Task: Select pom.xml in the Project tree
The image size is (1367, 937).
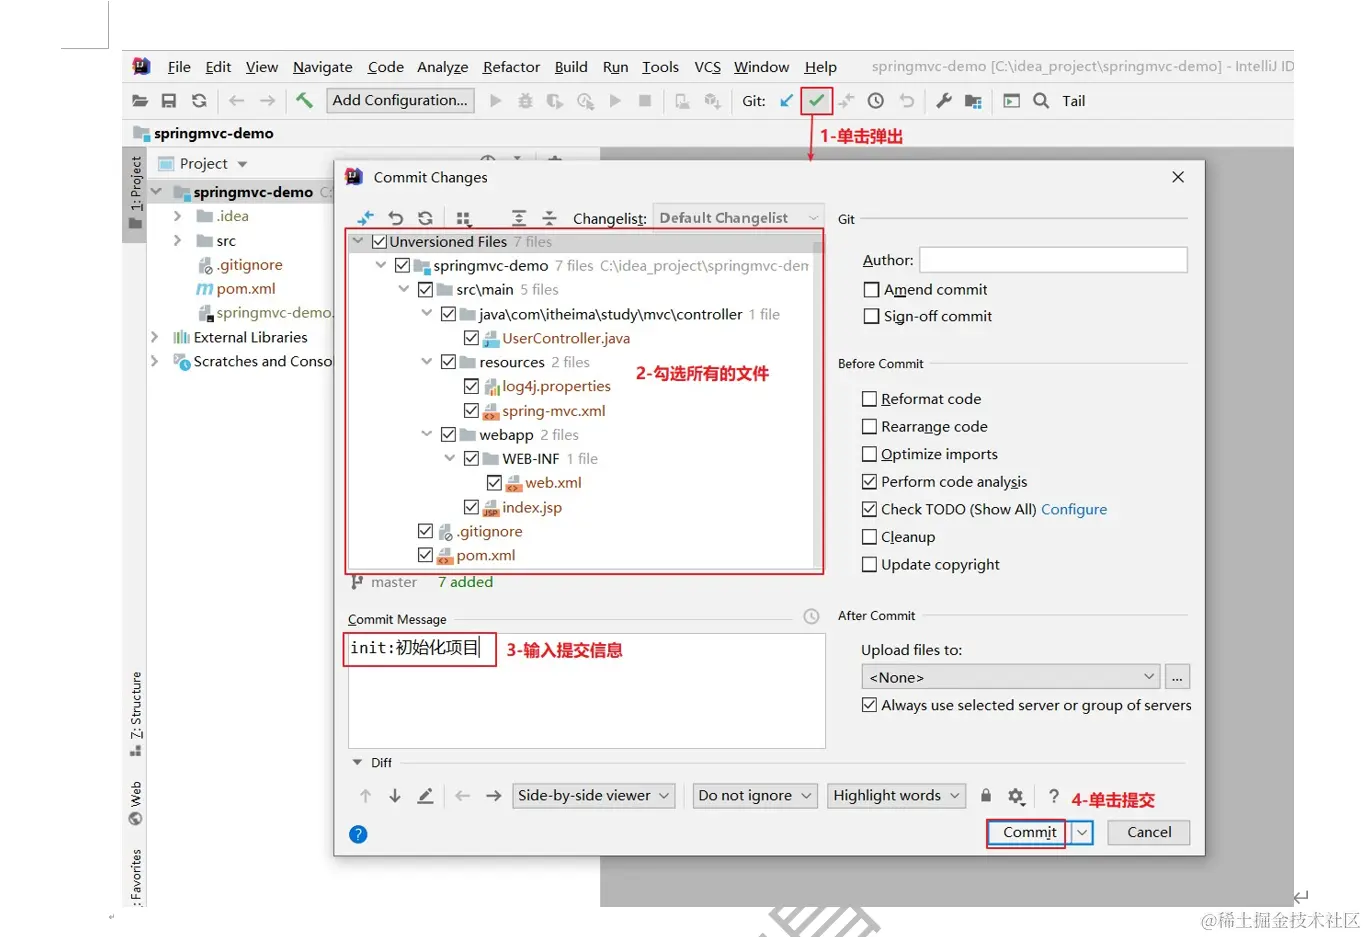Action: pyautogui.click(x=246, y=289)
